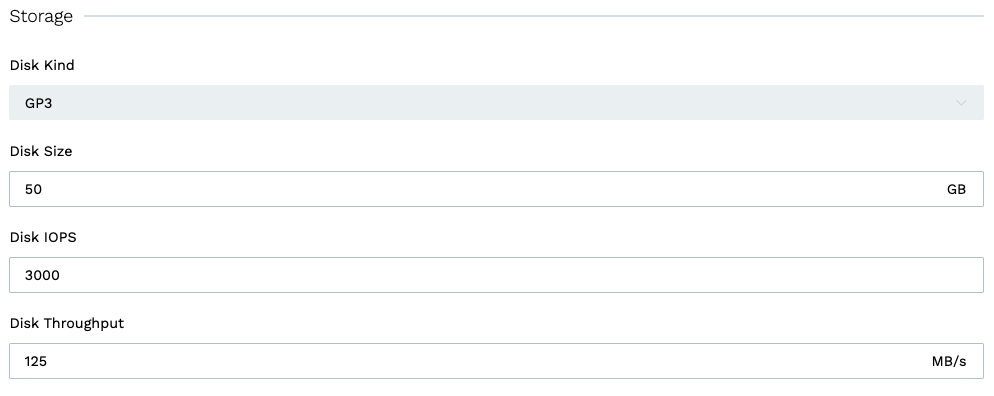
Task: Click the Storage section heading
Action: [x=41, y=16]
